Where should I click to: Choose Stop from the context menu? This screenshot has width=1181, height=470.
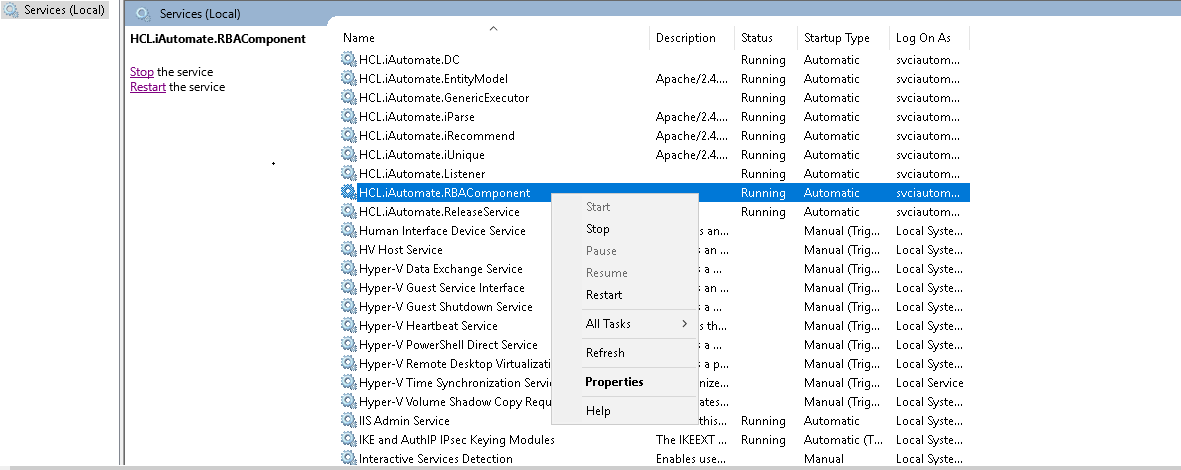click(597, 229)
